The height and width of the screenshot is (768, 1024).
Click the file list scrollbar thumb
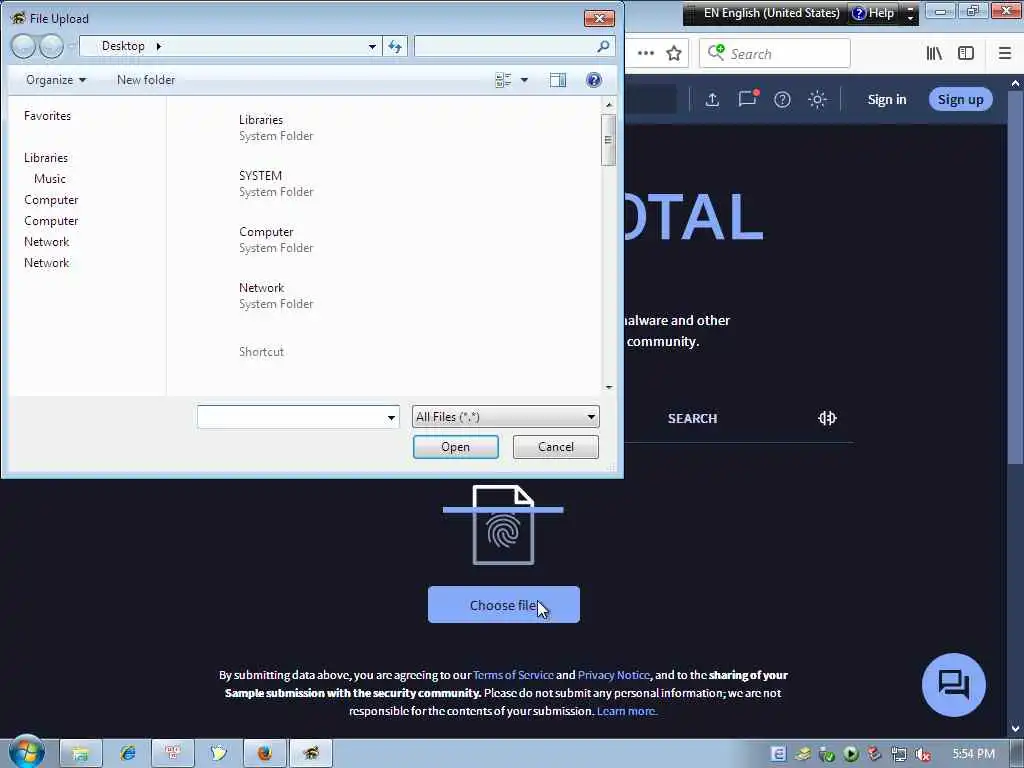click(x=608, y=140)
